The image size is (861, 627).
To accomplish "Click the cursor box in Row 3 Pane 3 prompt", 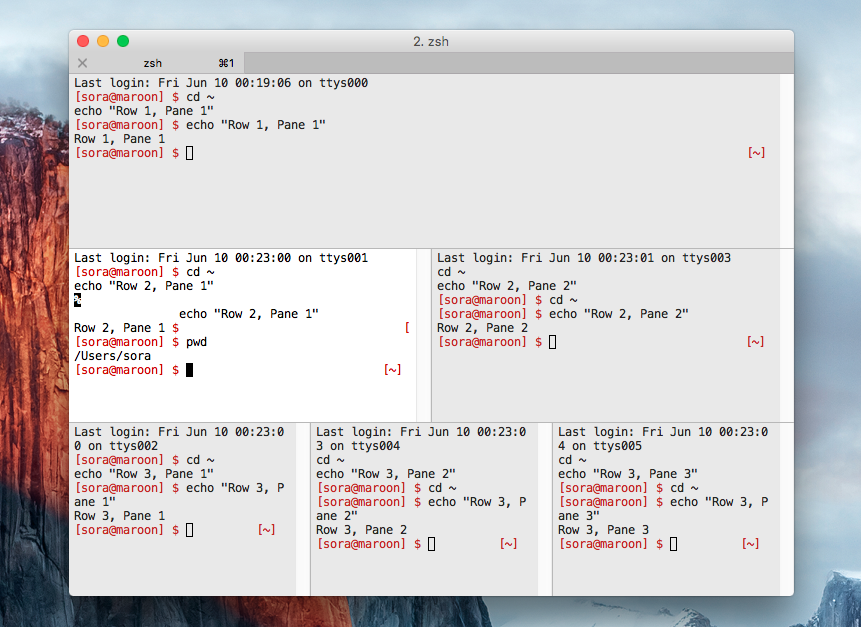I will point(673,544).
